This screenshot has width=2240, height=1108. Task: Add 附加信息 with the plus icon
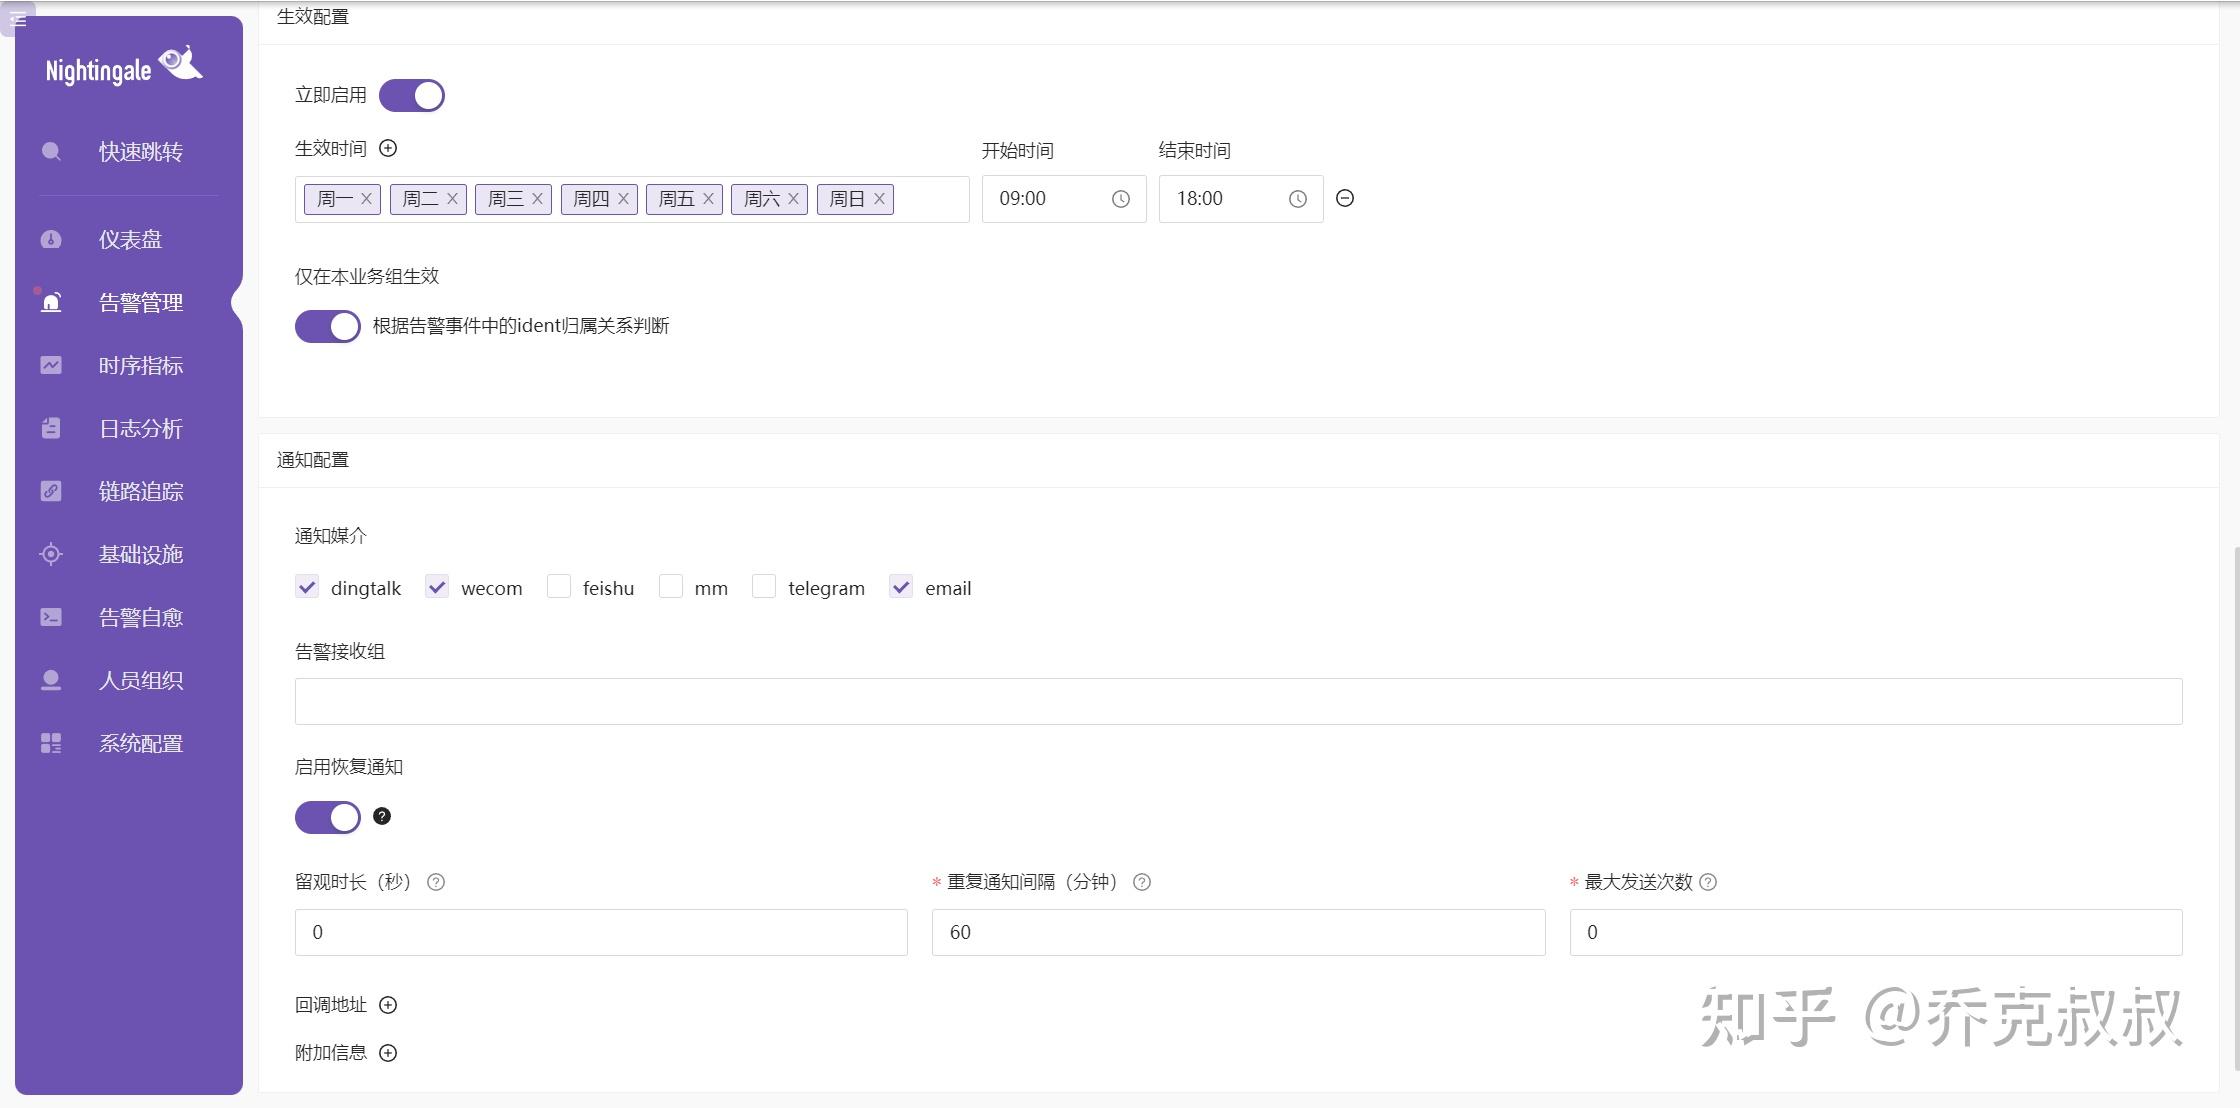(388, 1053)
